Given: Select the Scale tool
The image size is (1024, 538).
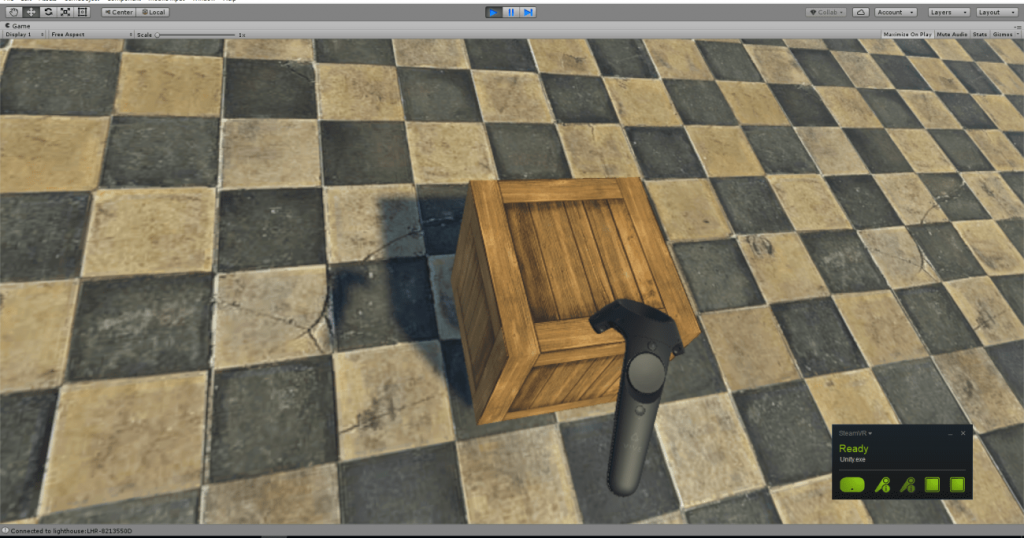Looking at the screenshot, I should tap(65, 12).
